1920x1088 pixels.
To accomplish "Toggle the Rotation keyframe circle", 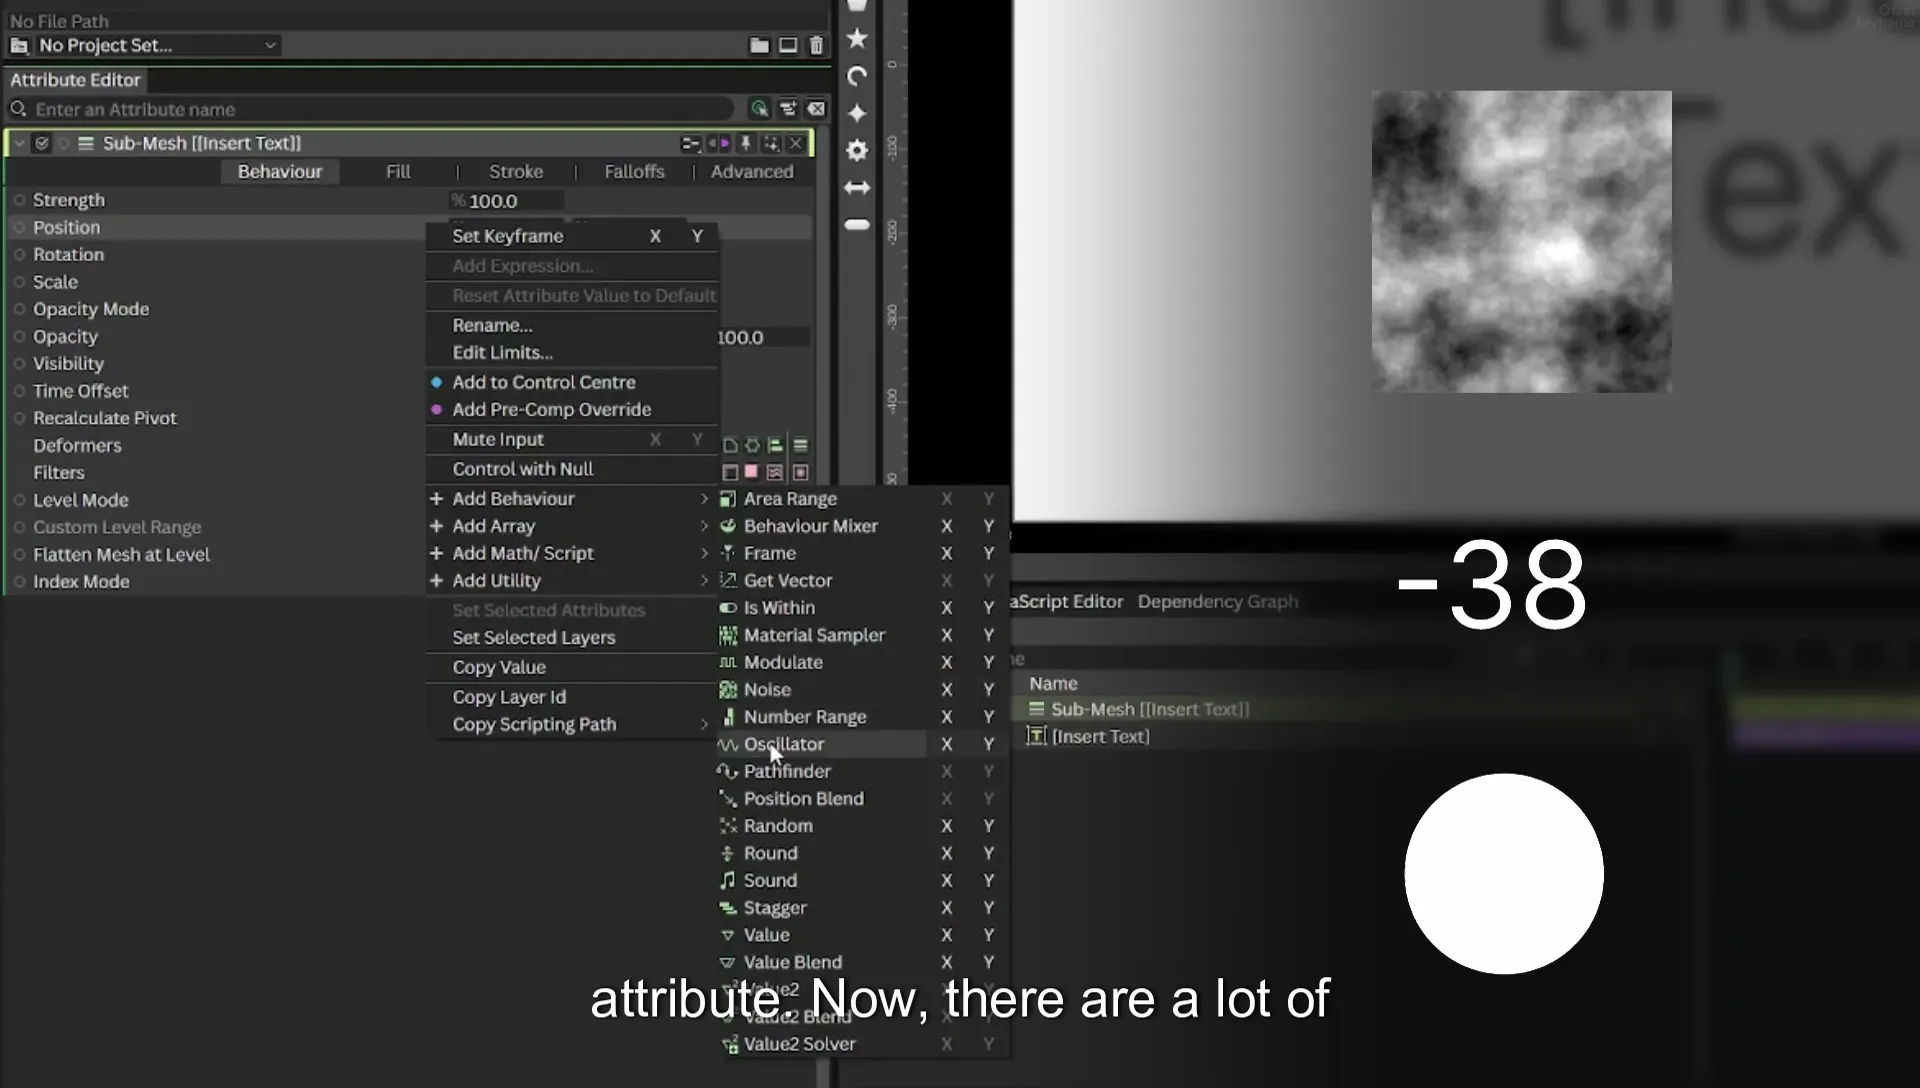I will coord(19,255).
